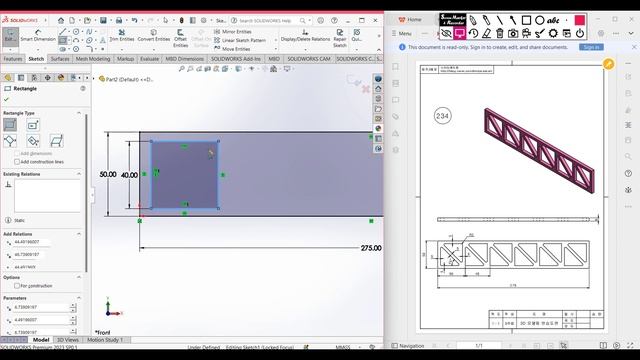Click the SOLIDWORKS Home icon
640x360 pixels.
[x=61, y=20]
